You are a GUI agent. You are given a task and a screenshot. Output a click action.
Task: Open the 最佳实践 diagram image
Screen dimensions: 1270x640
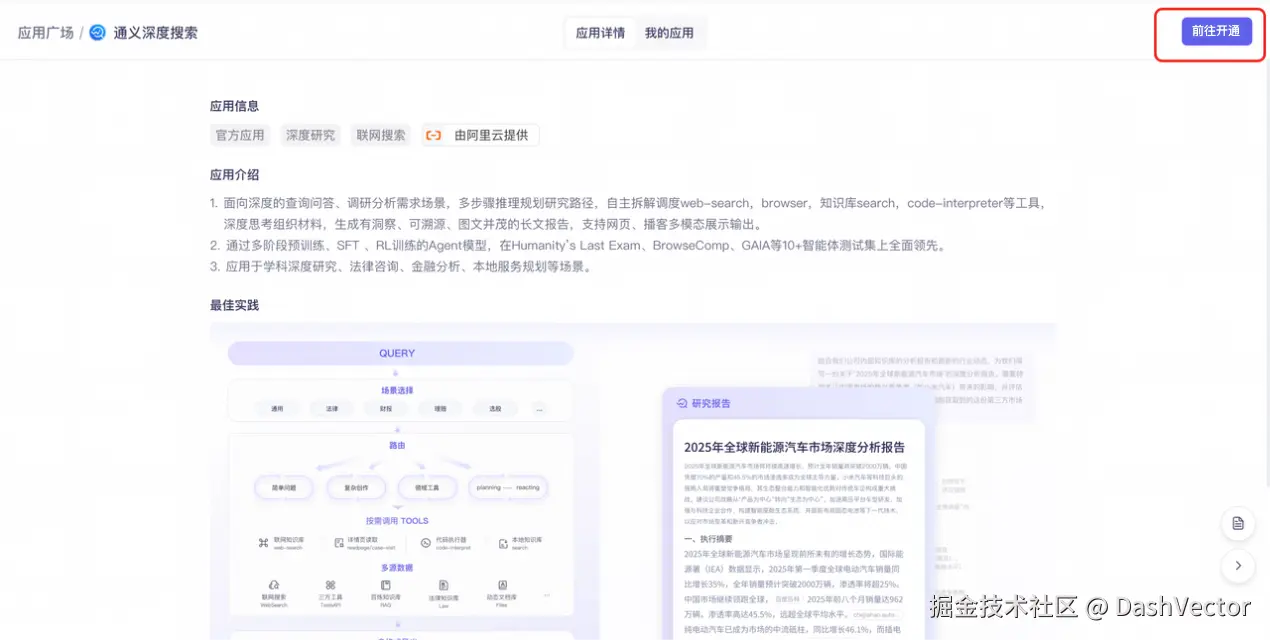[x=633, y=481]
